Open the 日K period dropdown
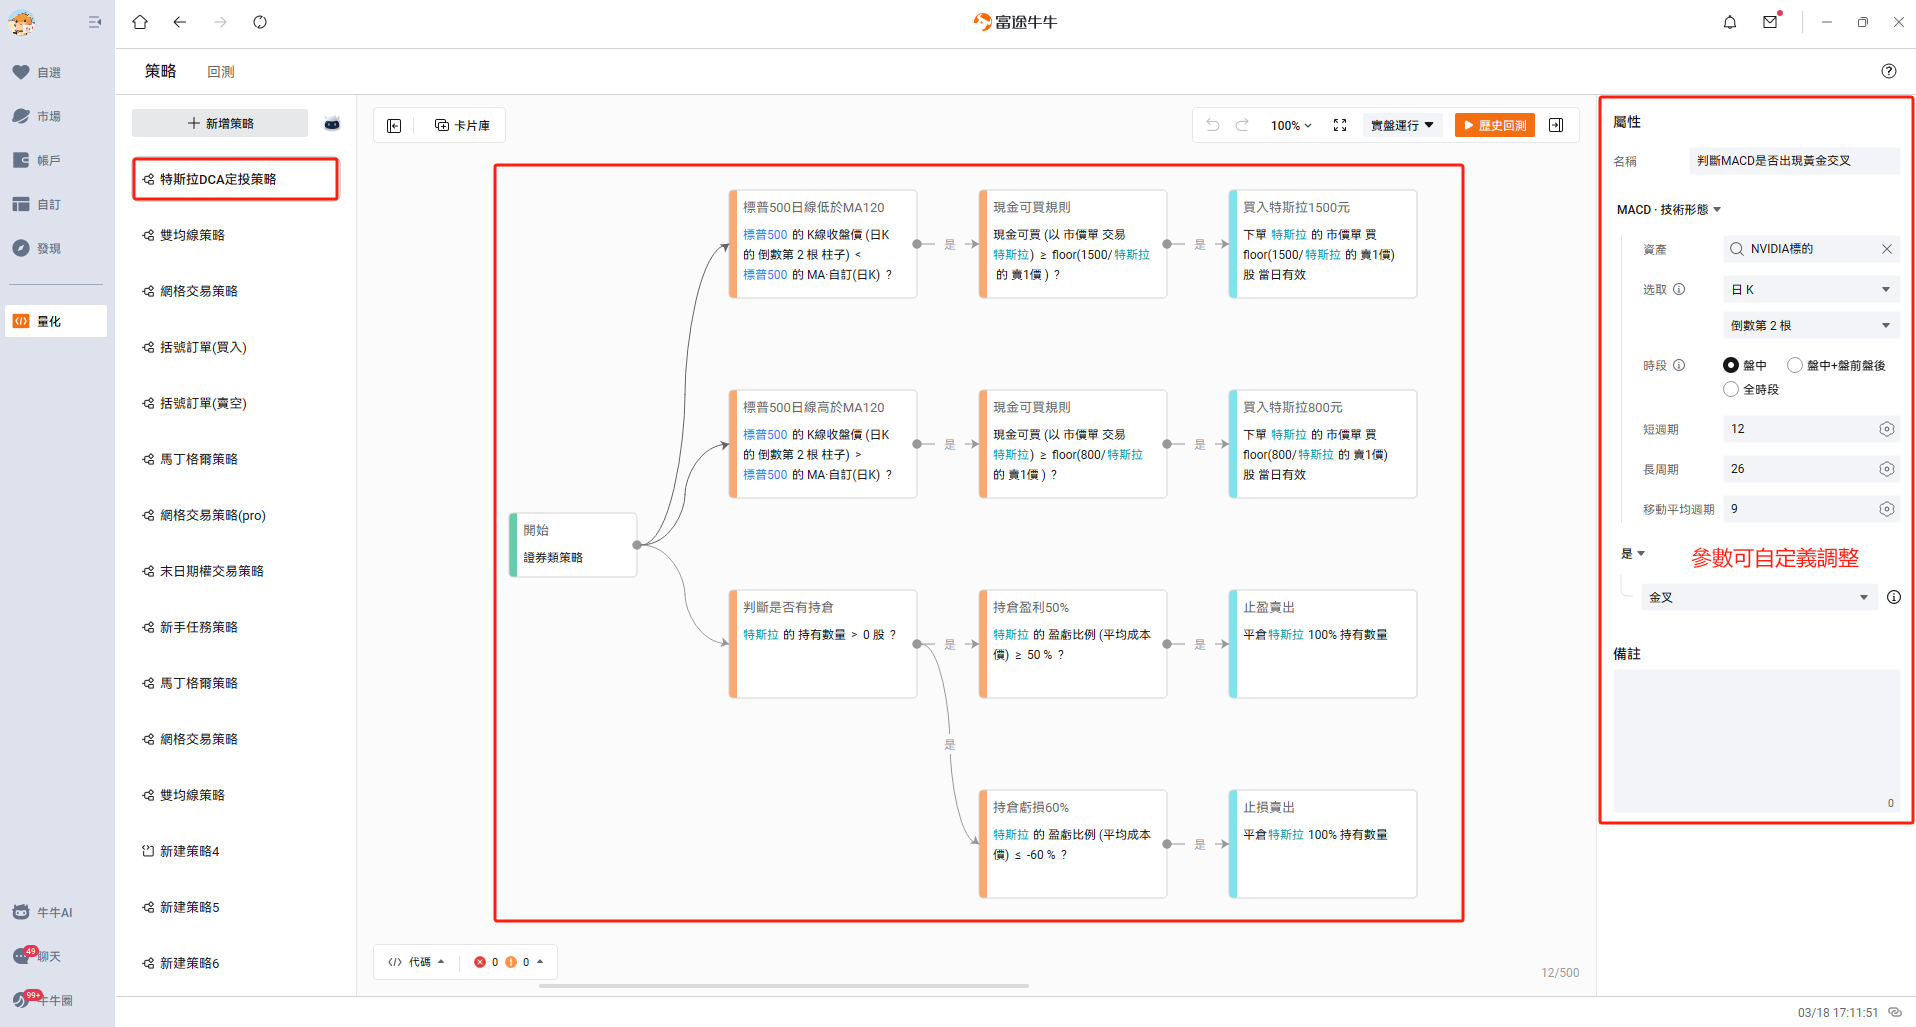The width and height of the screenshot is (1916, 1027). (x=1811, y=289)
